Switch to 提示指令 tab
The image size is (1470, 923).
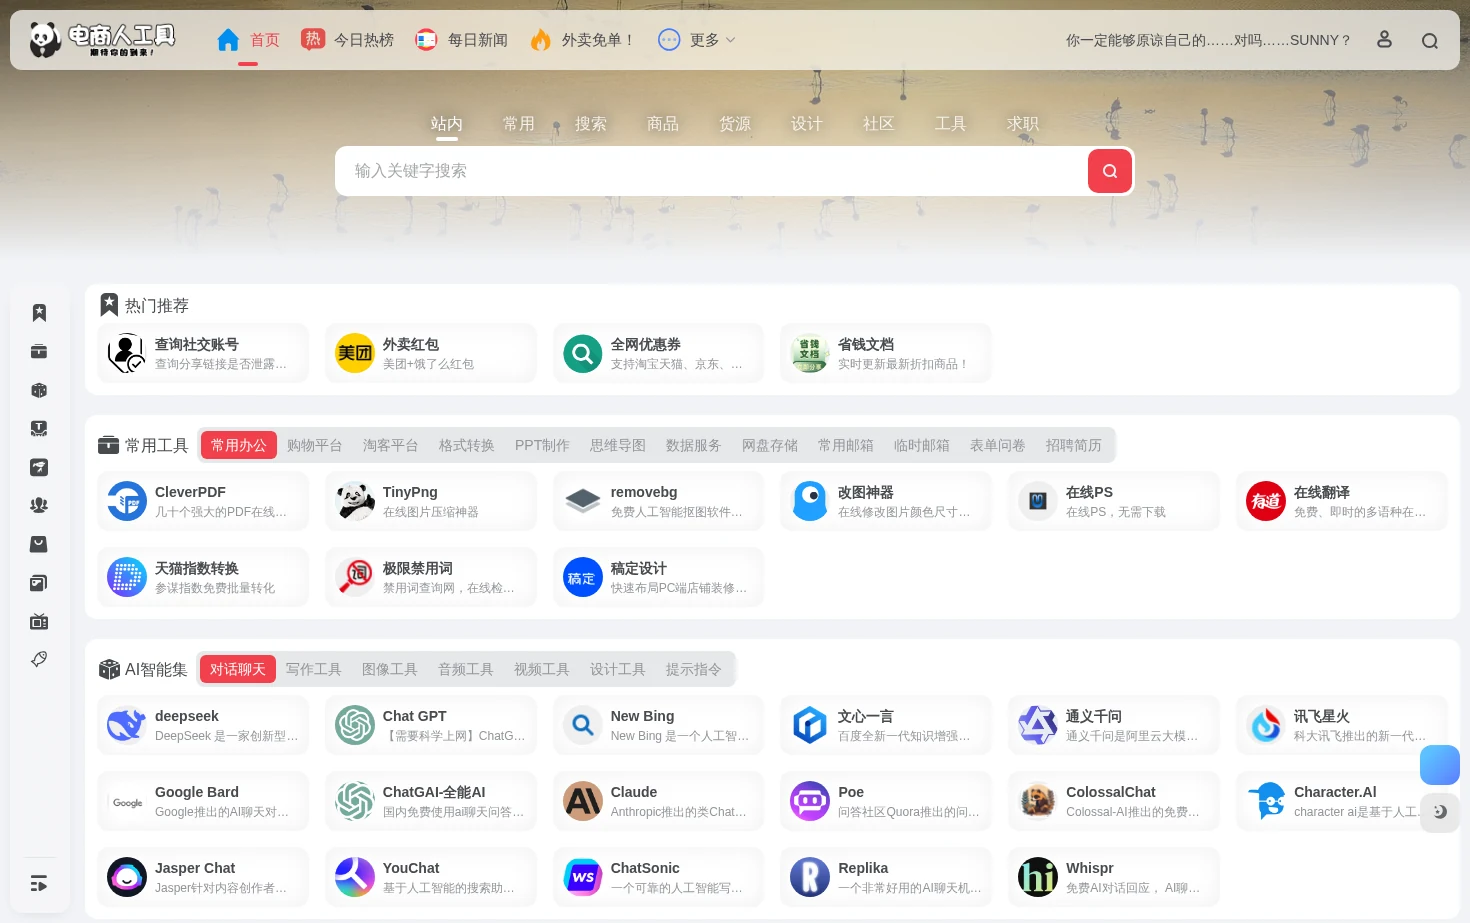point(694,669)
